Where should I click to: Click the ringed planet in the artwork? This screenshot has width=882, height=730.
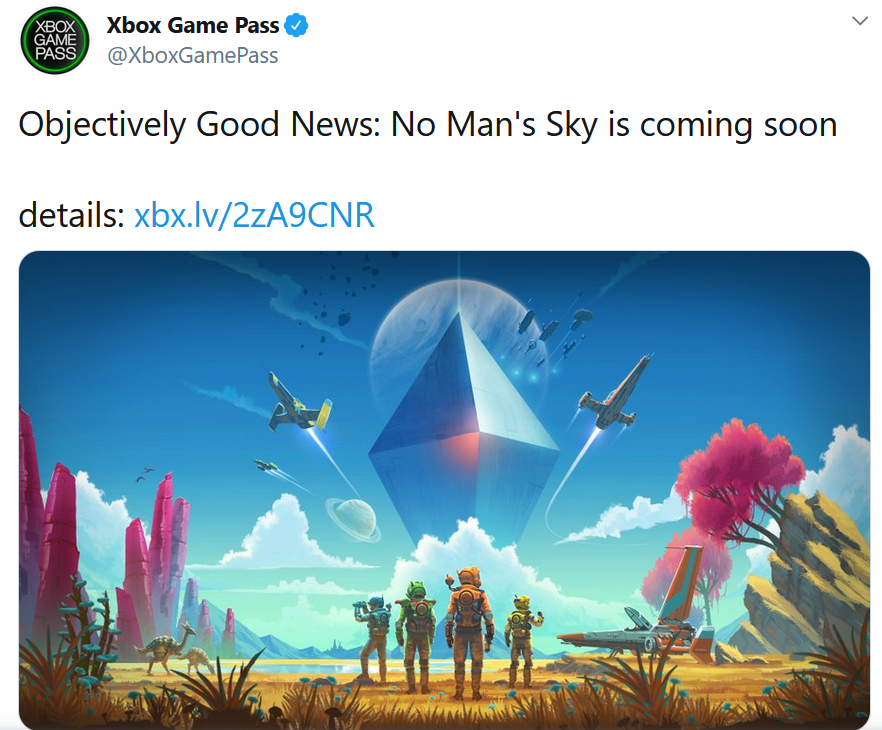pos(353,519)
